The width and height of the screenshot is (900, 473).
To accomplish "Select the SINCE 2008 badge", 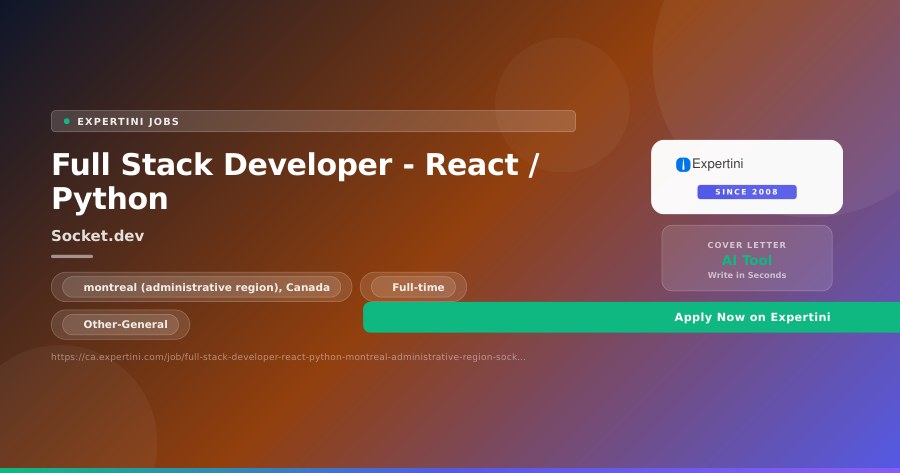I will click(x=747, y=192).
